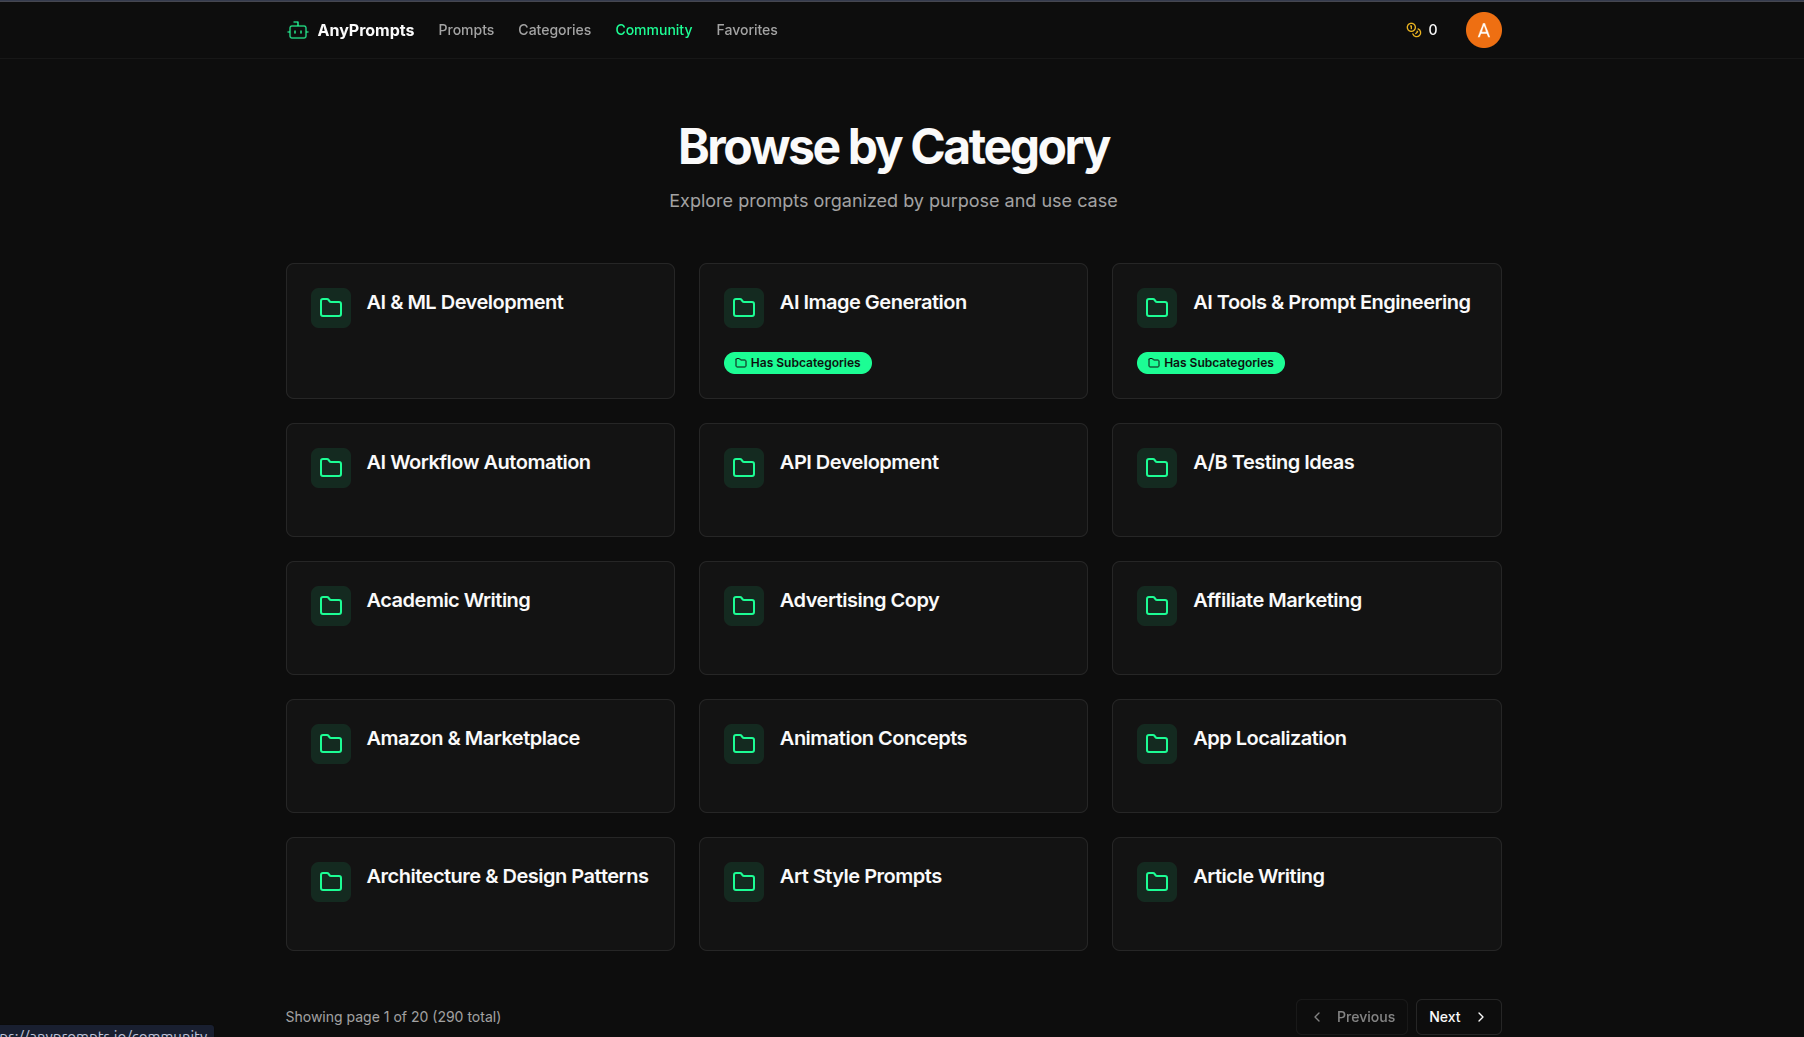Expand subcategories under AI Tools & Prompt Engineering
This screenshot has height=1037, width=1804.
(x=1210, y=362)
